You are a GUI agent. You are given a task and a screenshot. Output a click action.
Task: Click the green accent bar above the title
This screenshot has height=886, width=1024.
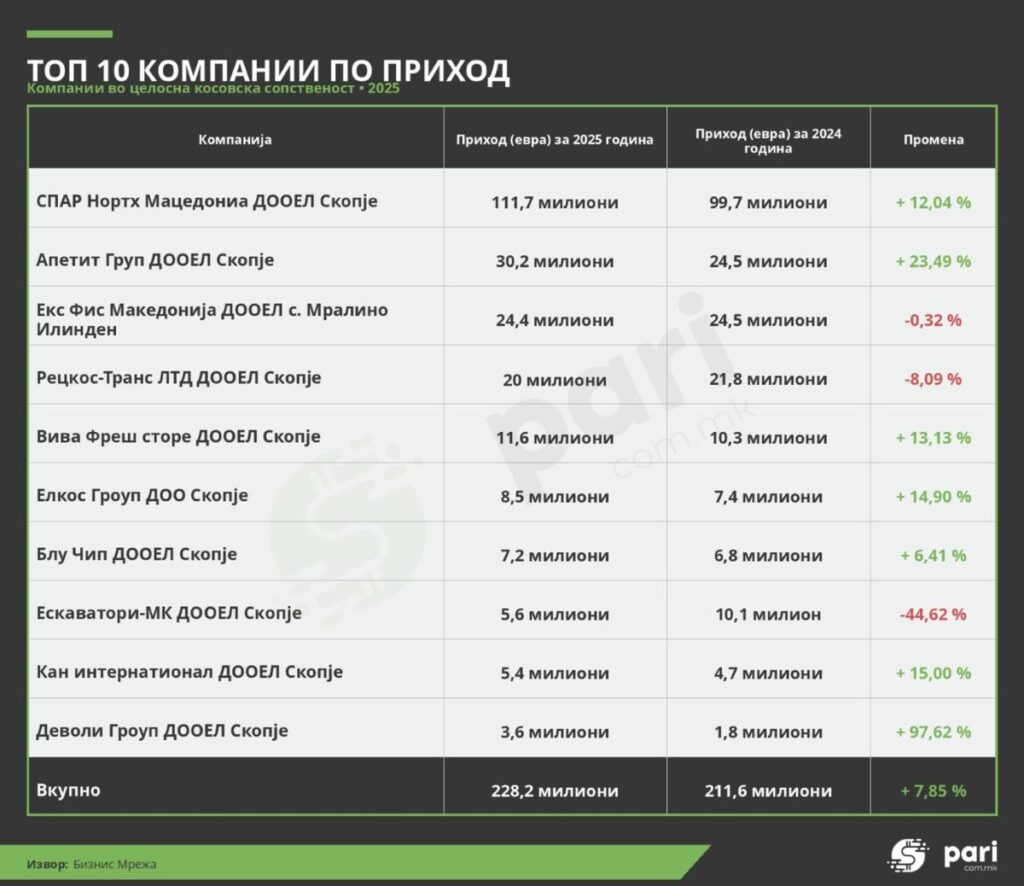coord(69,34)
